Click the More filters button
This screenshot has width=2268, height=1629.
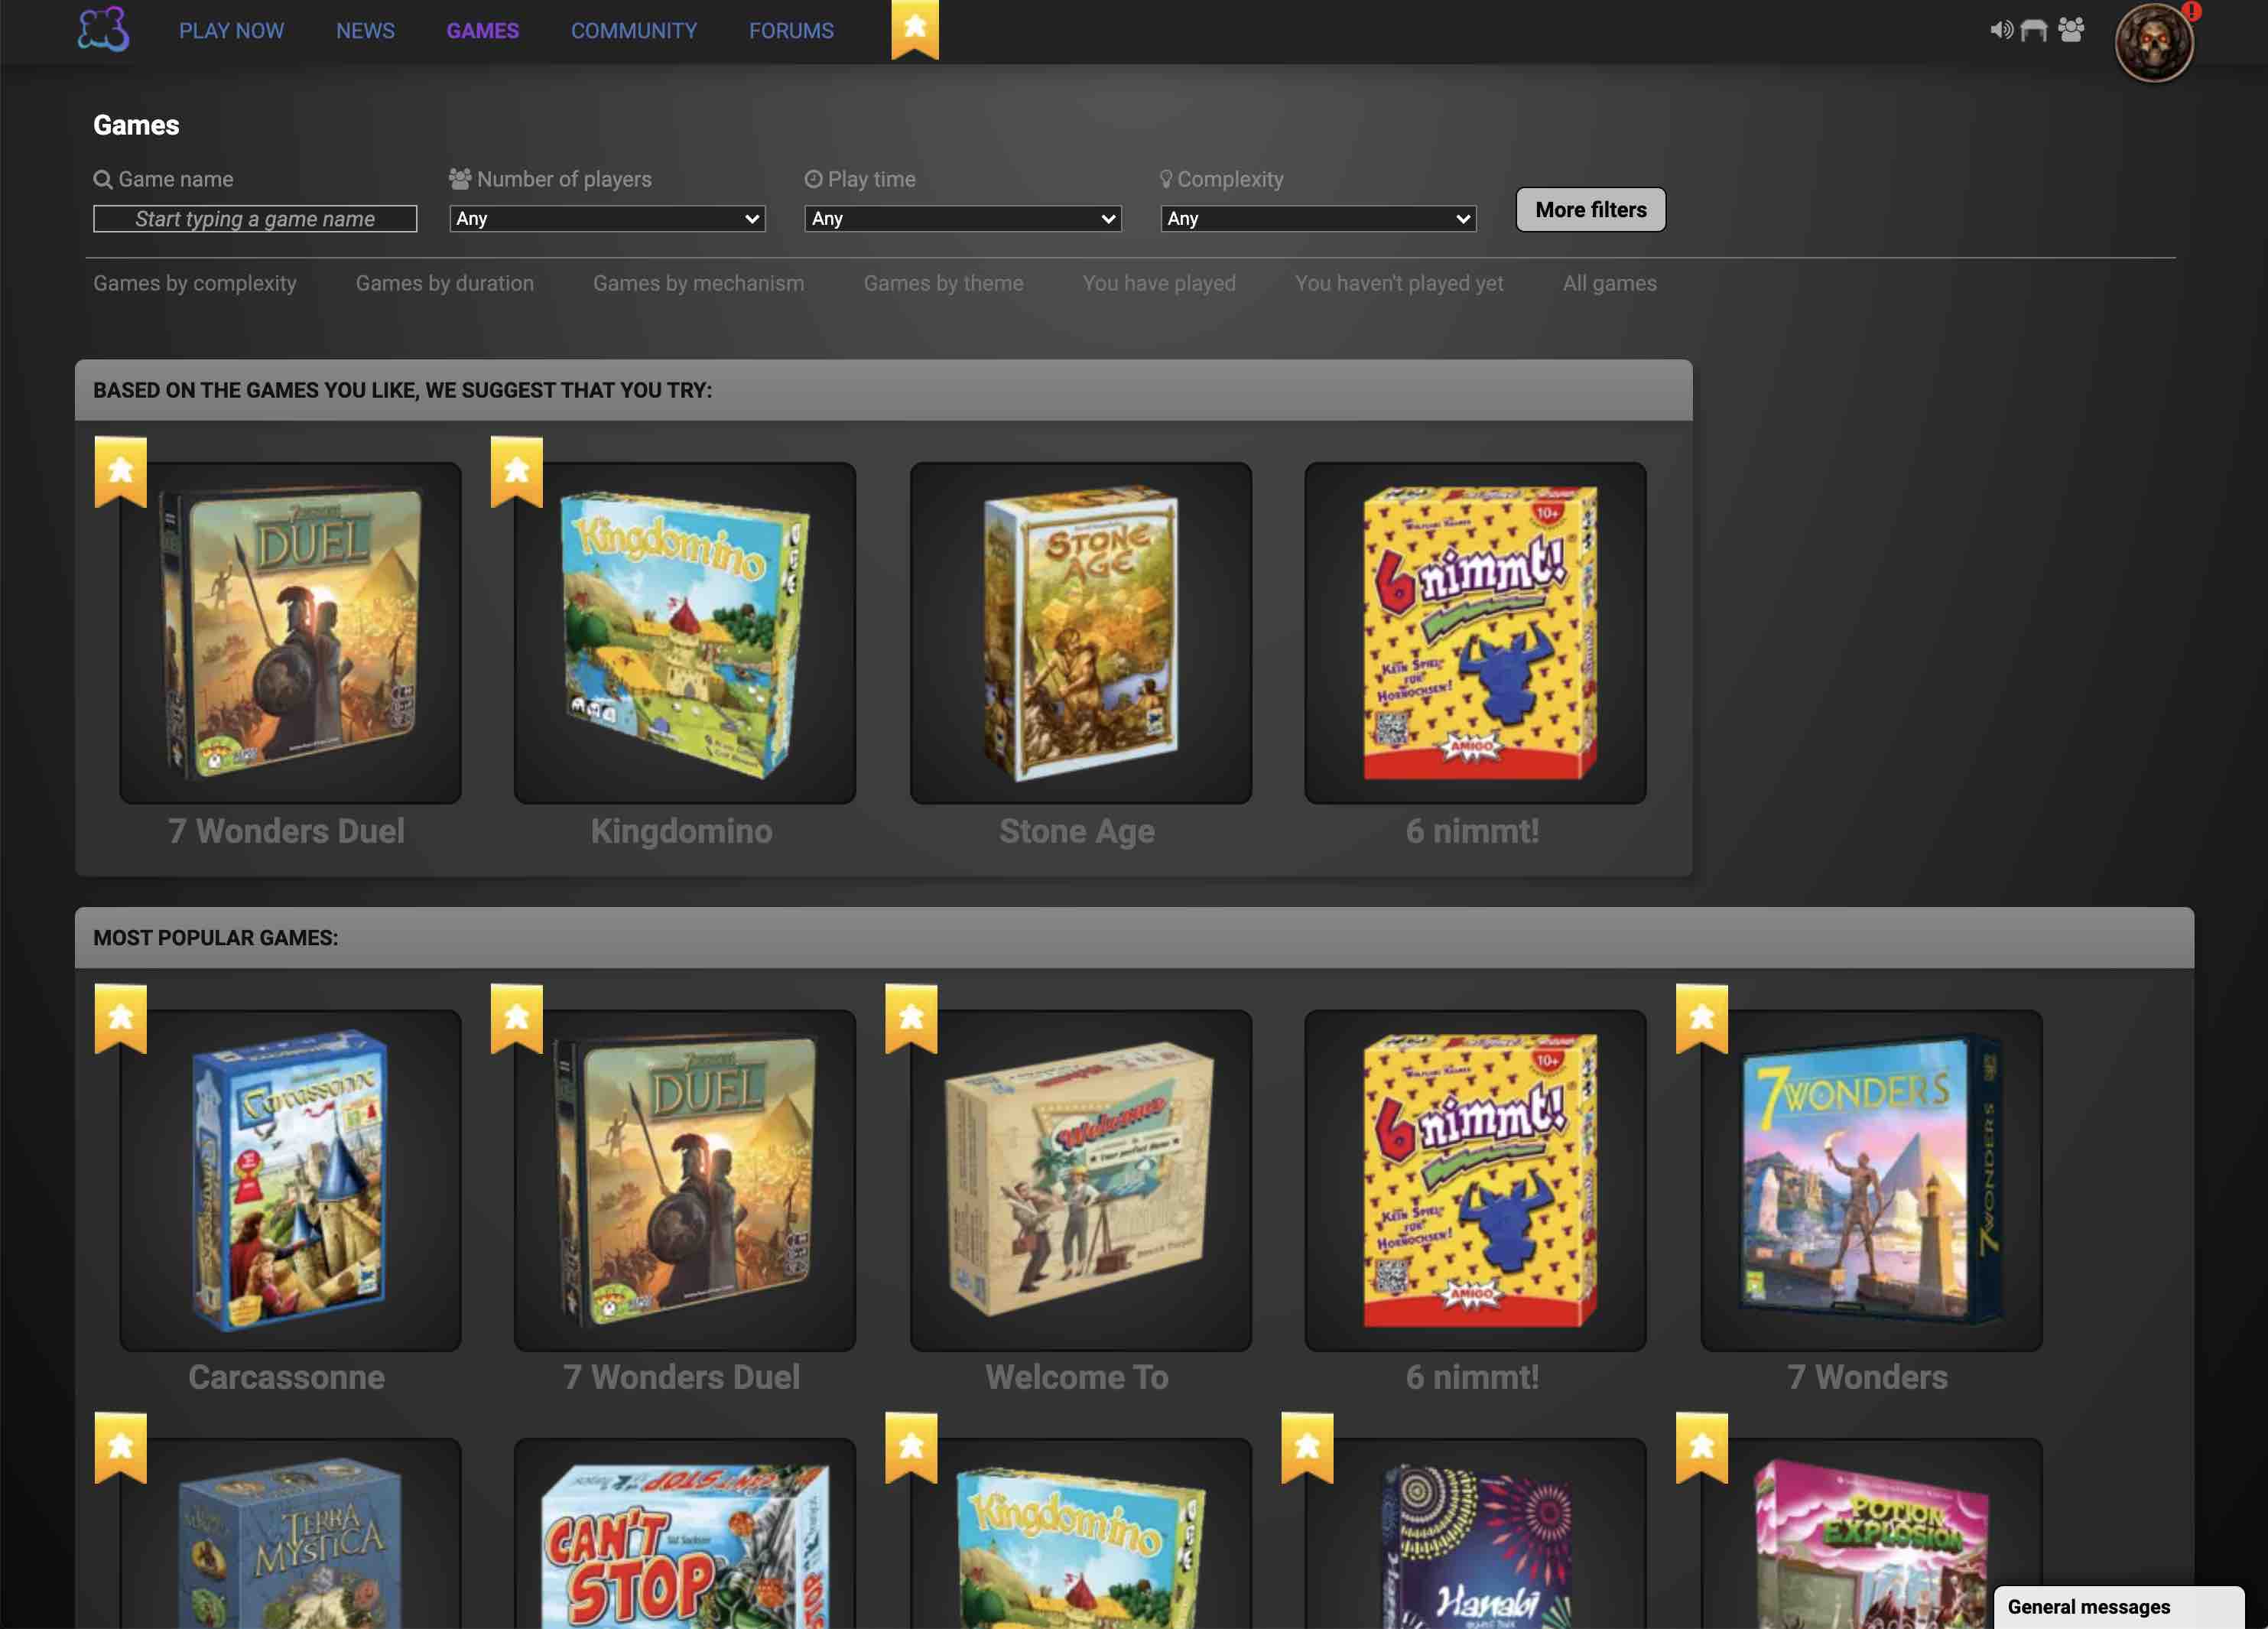pos(1590,210)
